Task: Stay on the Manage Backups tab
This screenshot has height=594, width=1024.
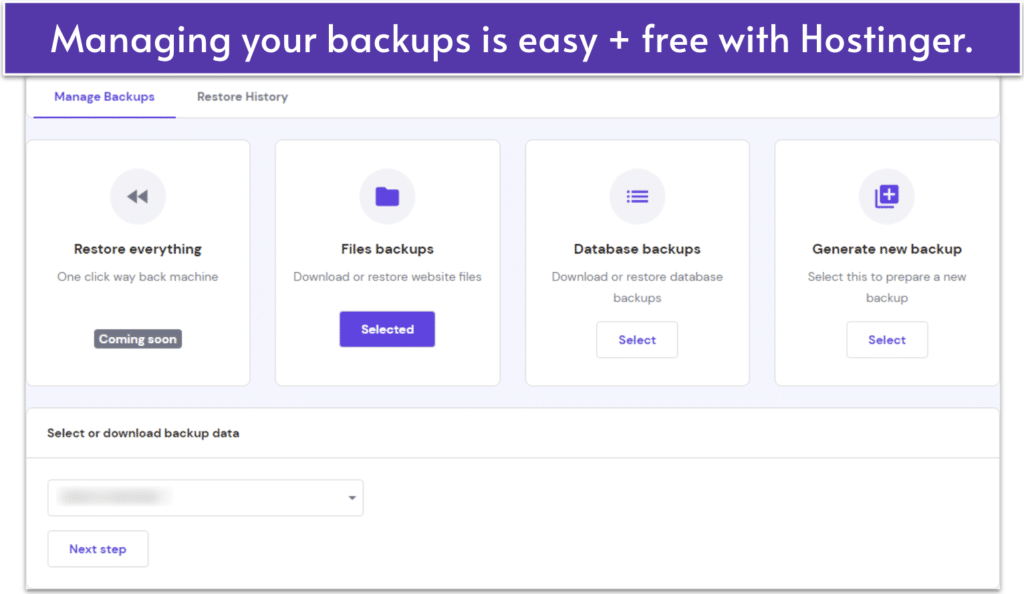Action: (x=104, y=97)
